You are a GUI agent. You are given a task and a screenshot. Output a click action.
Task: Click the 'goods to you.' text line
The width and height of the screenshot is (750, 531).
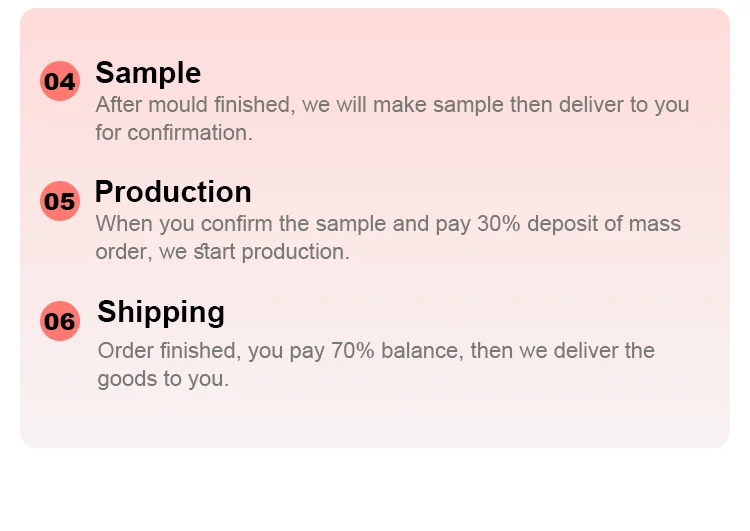click(x=163, y=379)
